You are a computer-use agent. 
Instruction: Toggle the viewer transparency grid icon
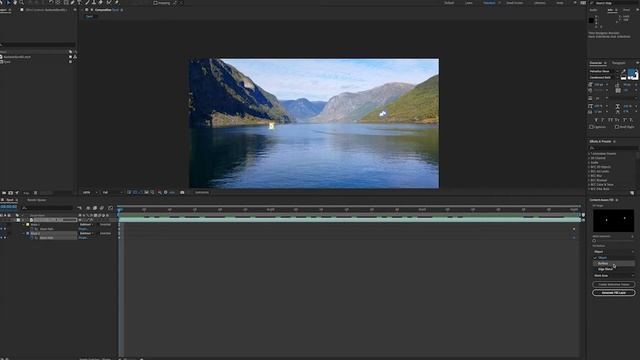coord(135,192)
